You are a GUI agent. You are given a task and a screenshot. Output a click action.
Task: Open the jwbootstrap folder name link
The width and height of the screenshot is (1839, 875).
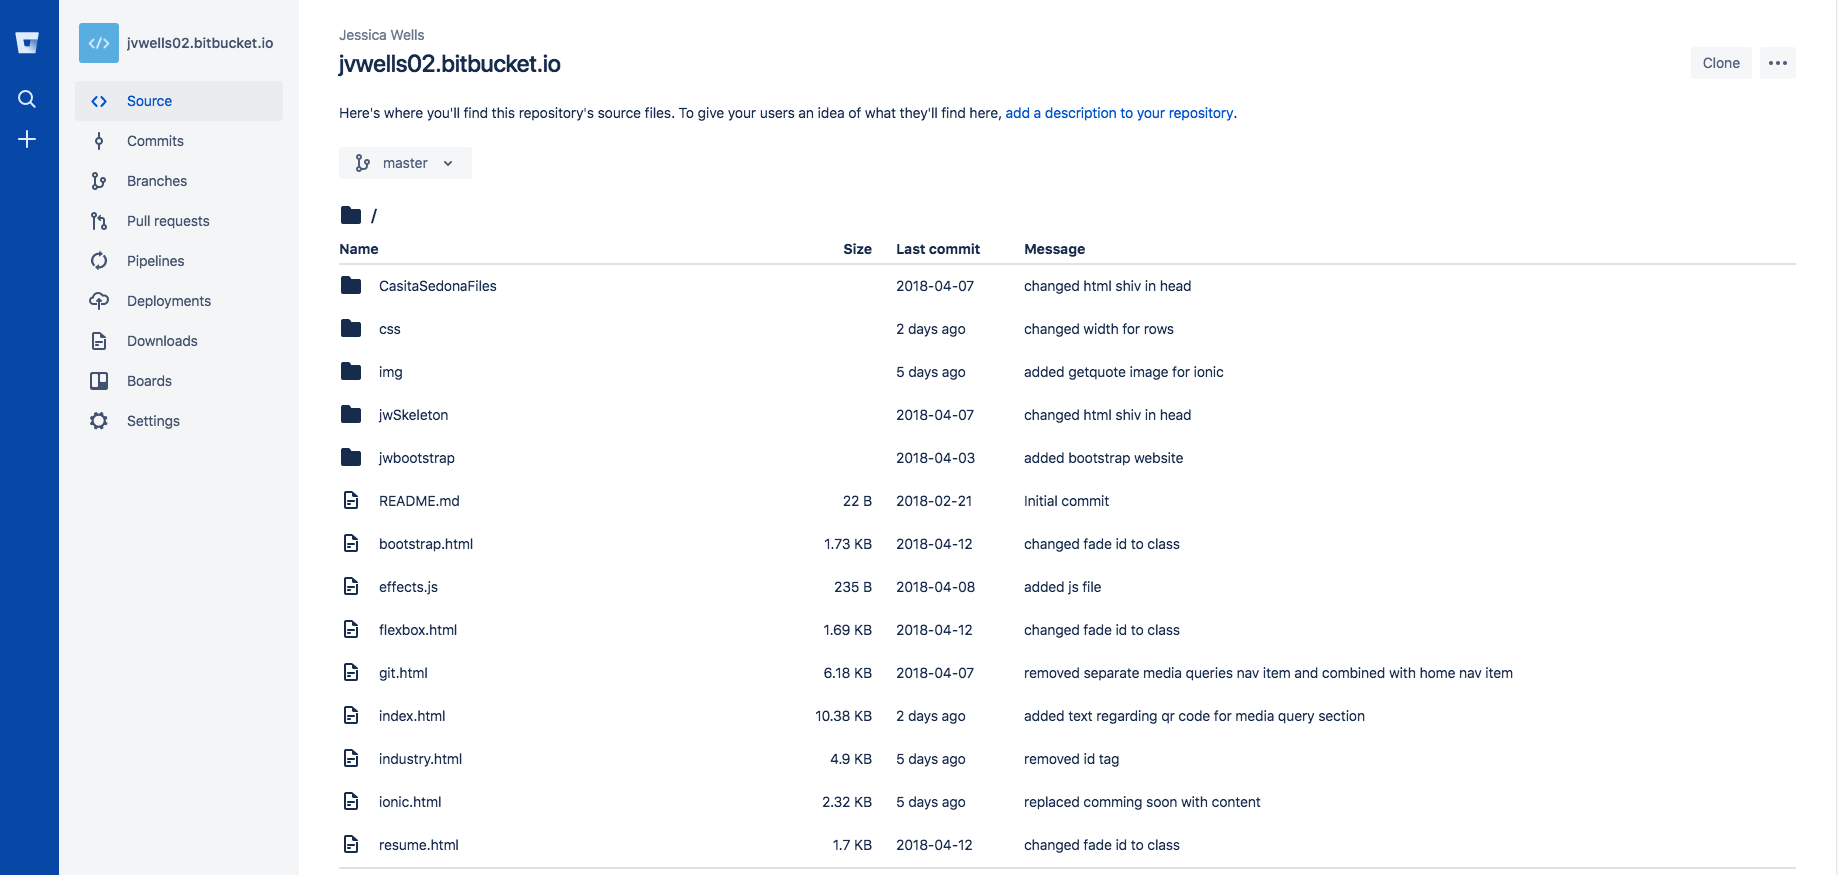coord(417,458)
